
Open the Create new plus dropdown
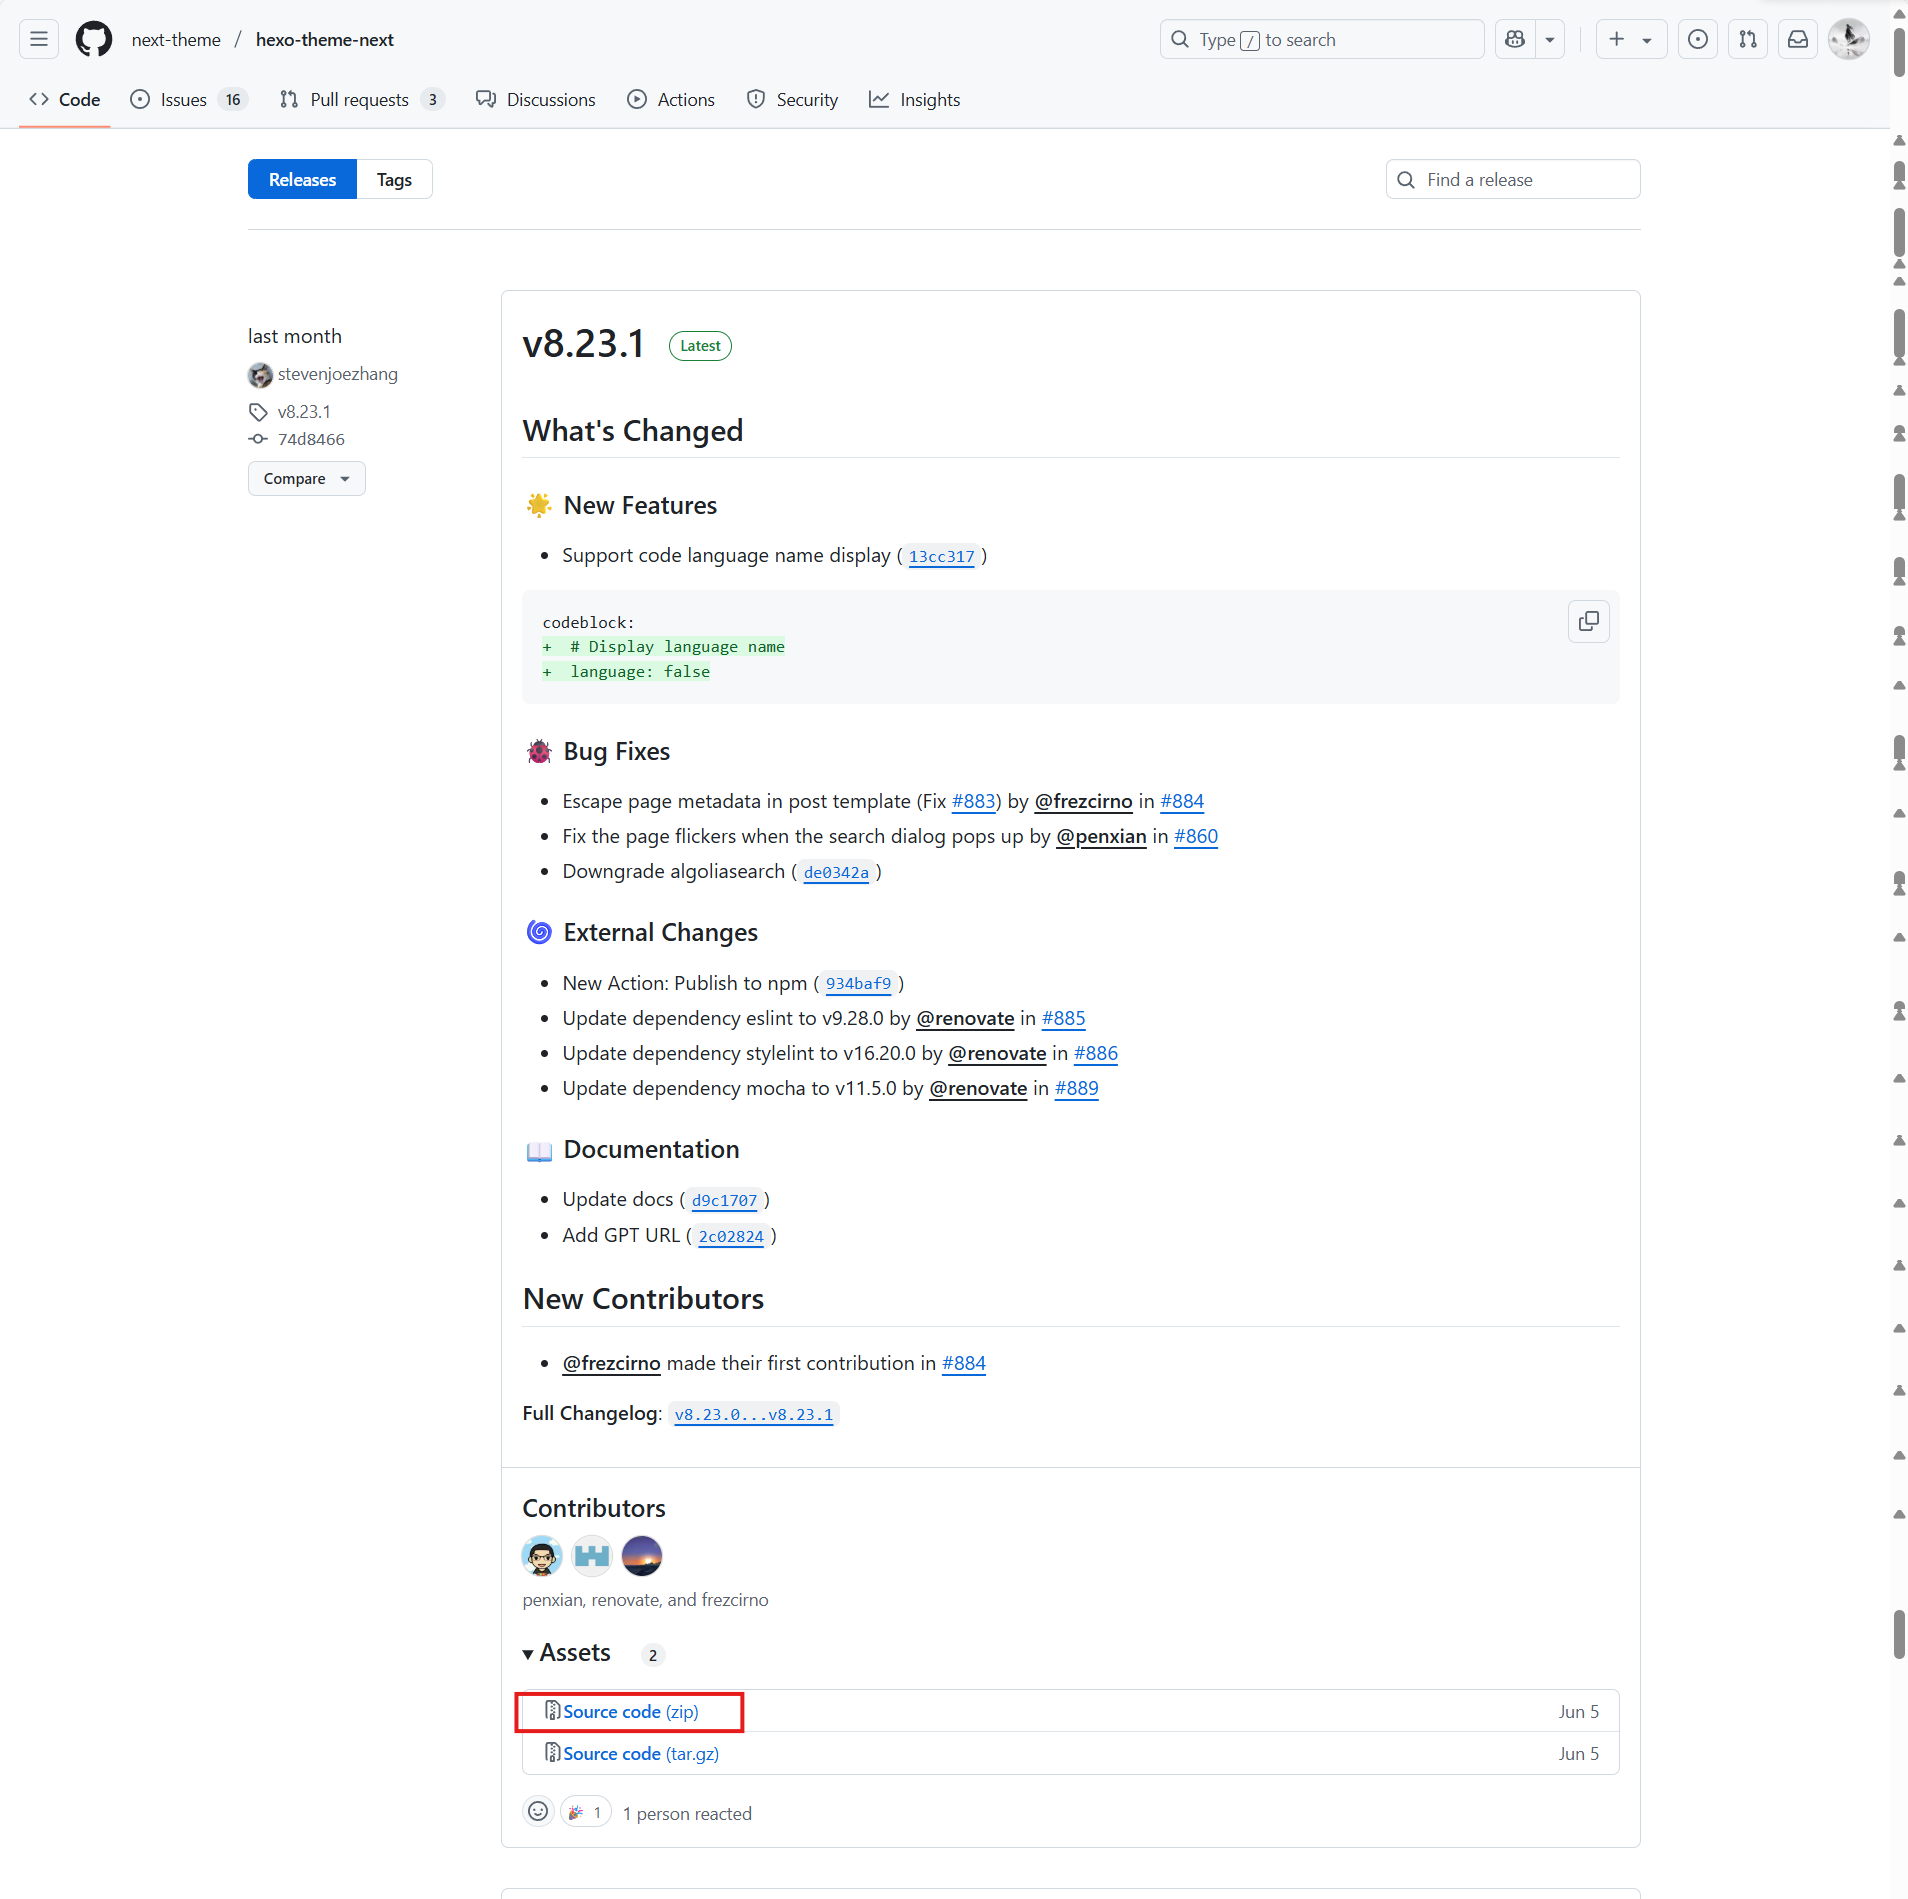coord(1630,40)
